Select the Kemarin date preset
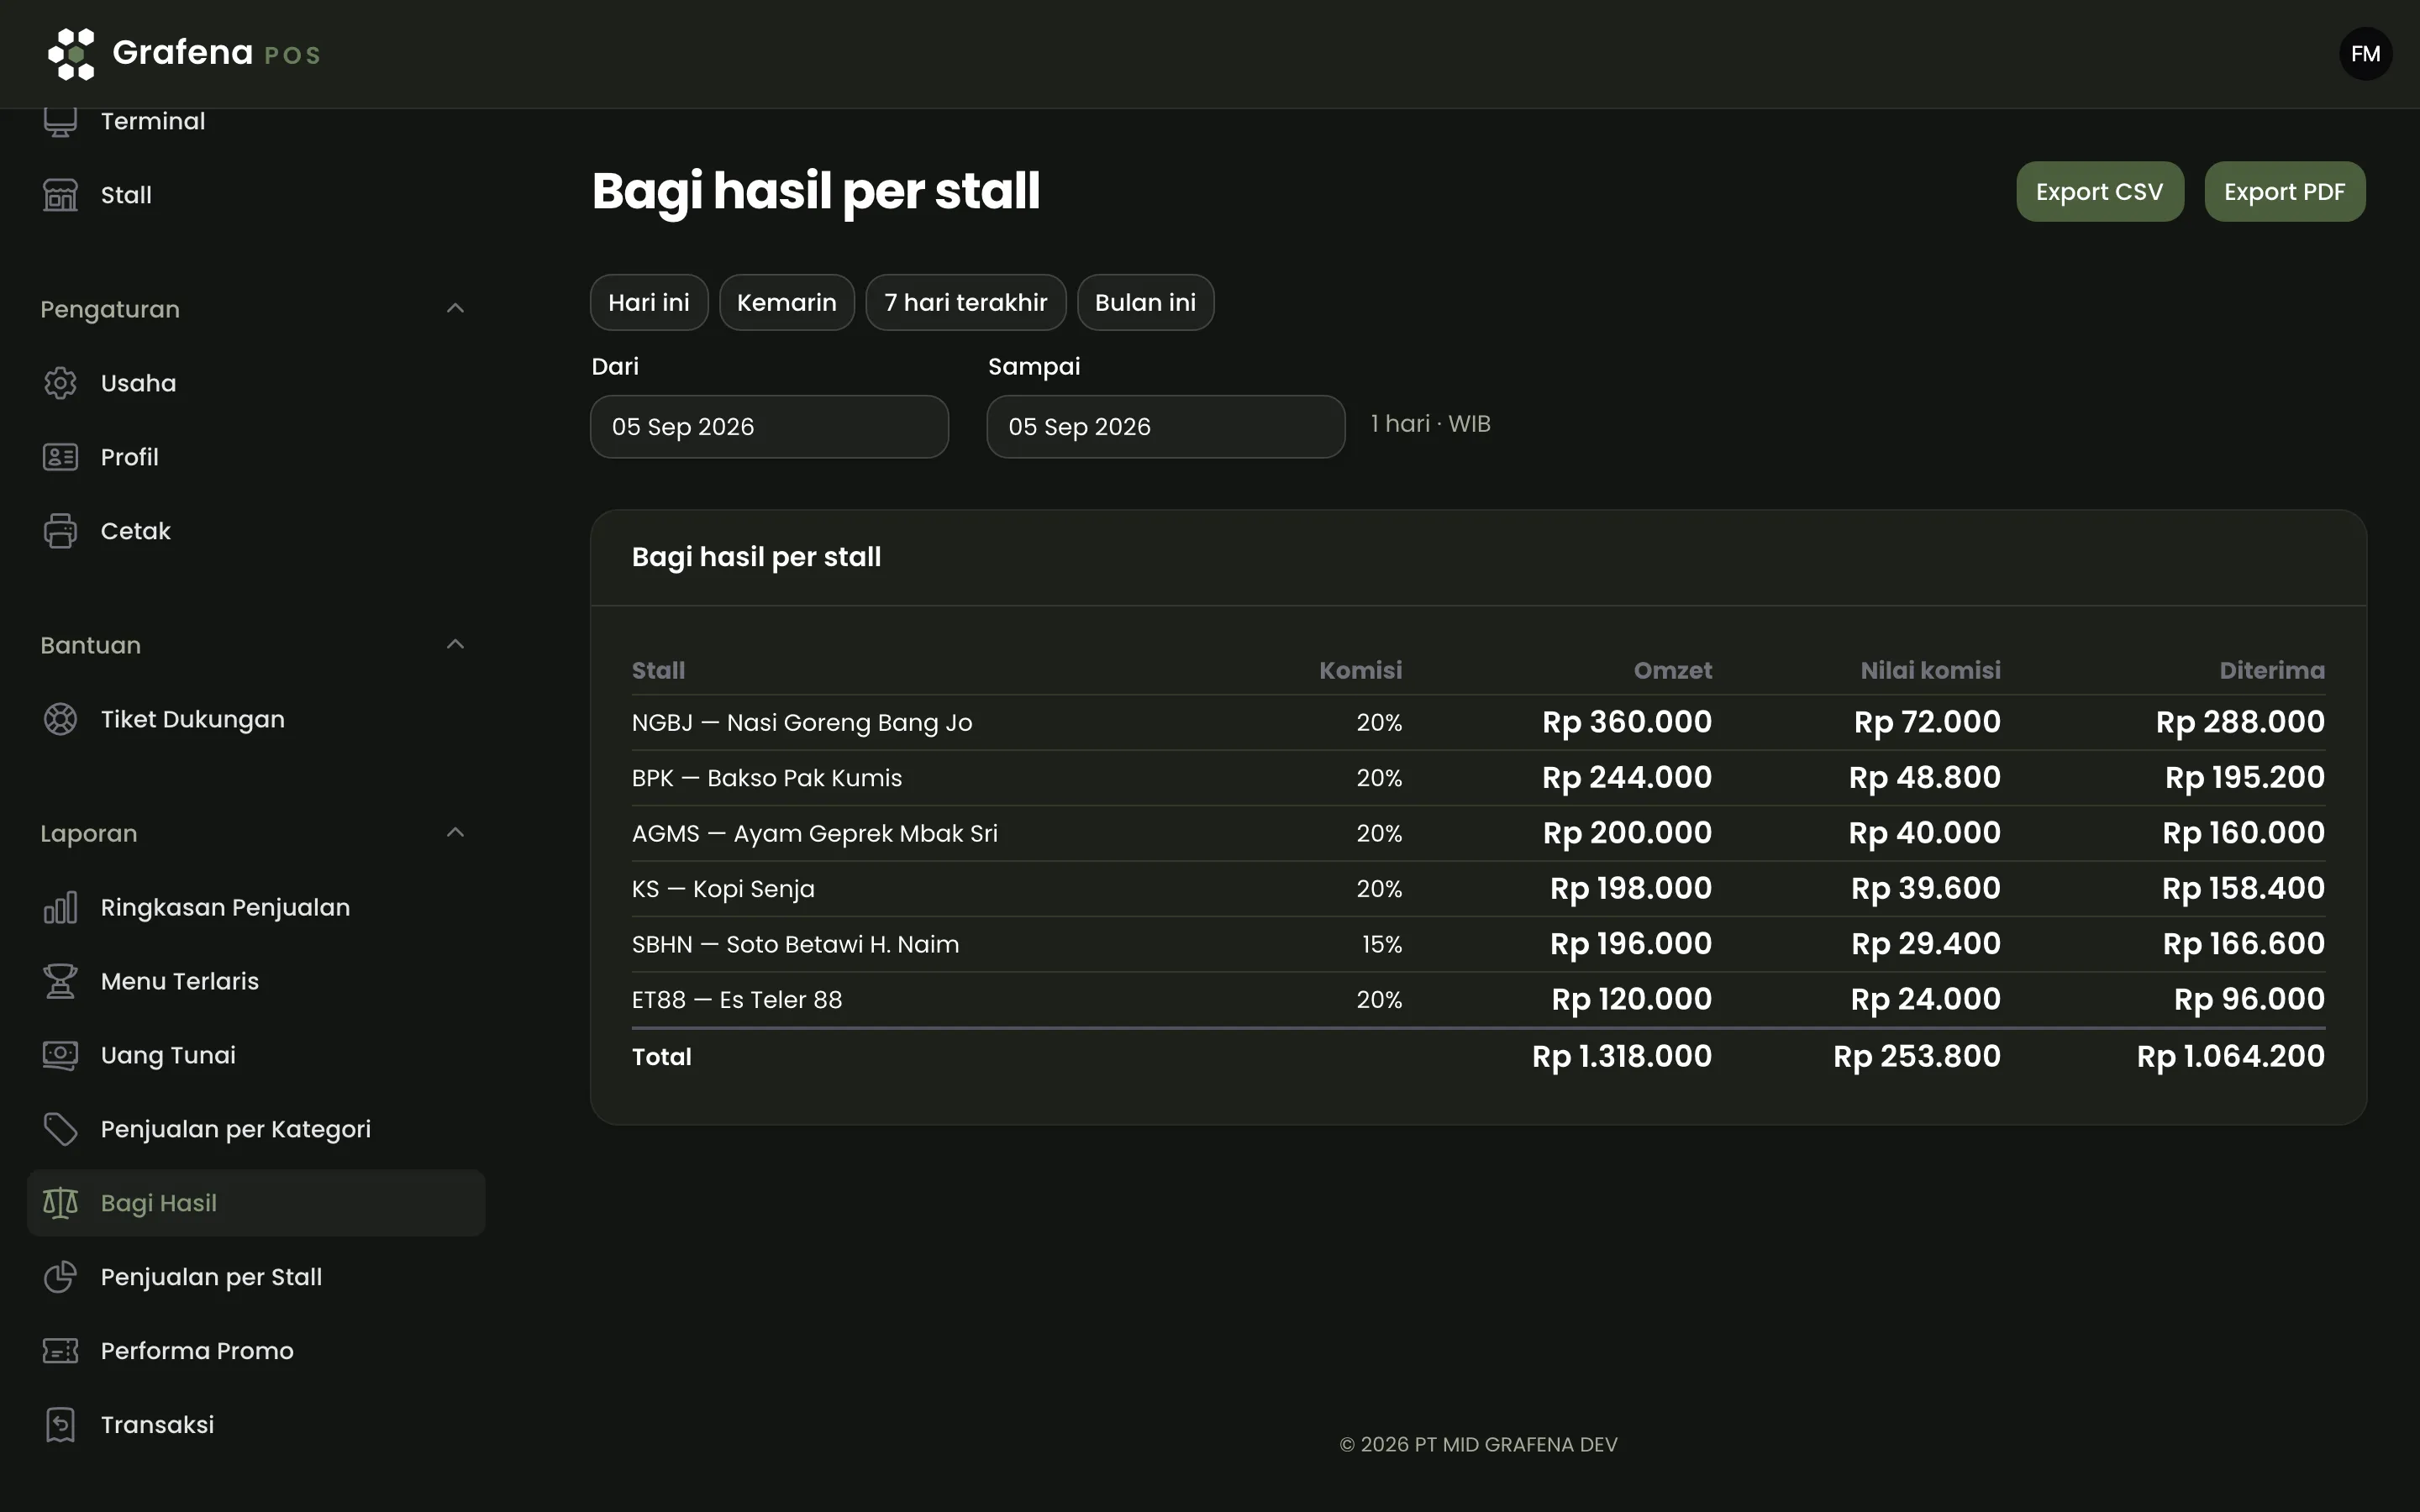The image size is (2420, 1512). tap(786, 303)
